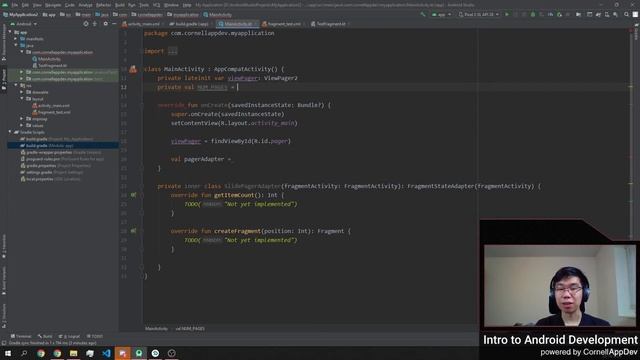Open the Pixel device selector dropdown
The height and width of the screenshot is (360, 640).
[478, 15]
